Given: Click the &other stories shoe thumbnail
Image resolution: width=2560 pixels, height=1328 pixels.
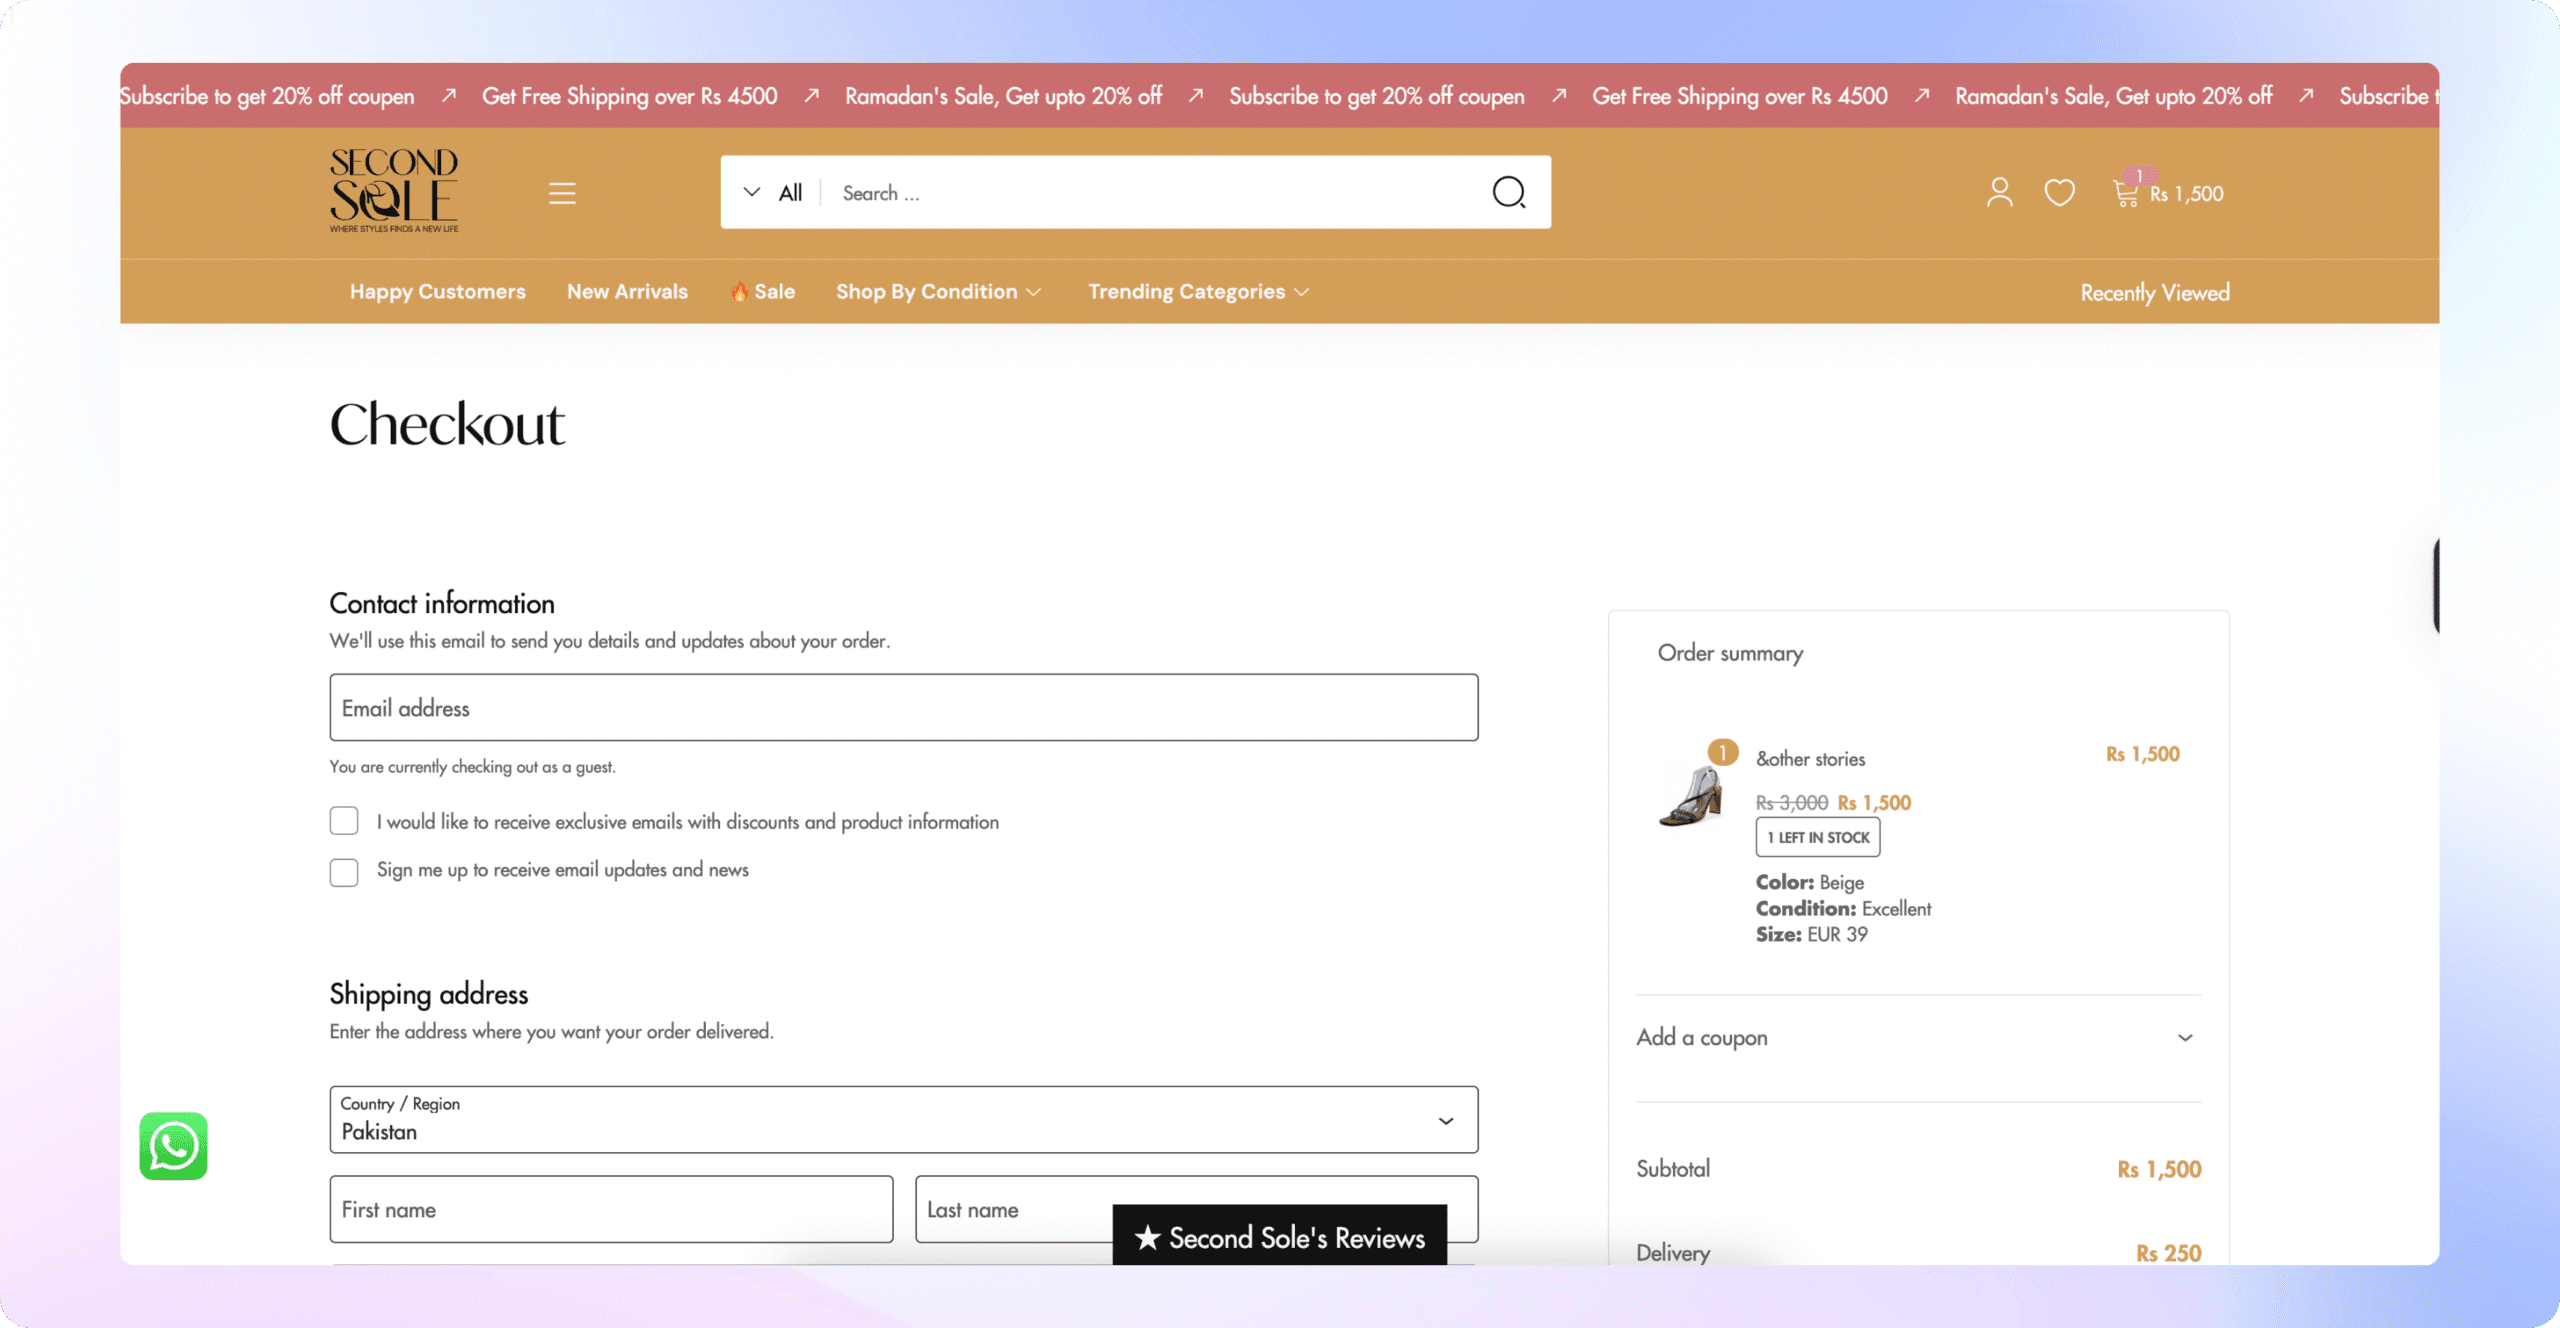Looking at the screenshot, I should click(x=1692, y=795).
